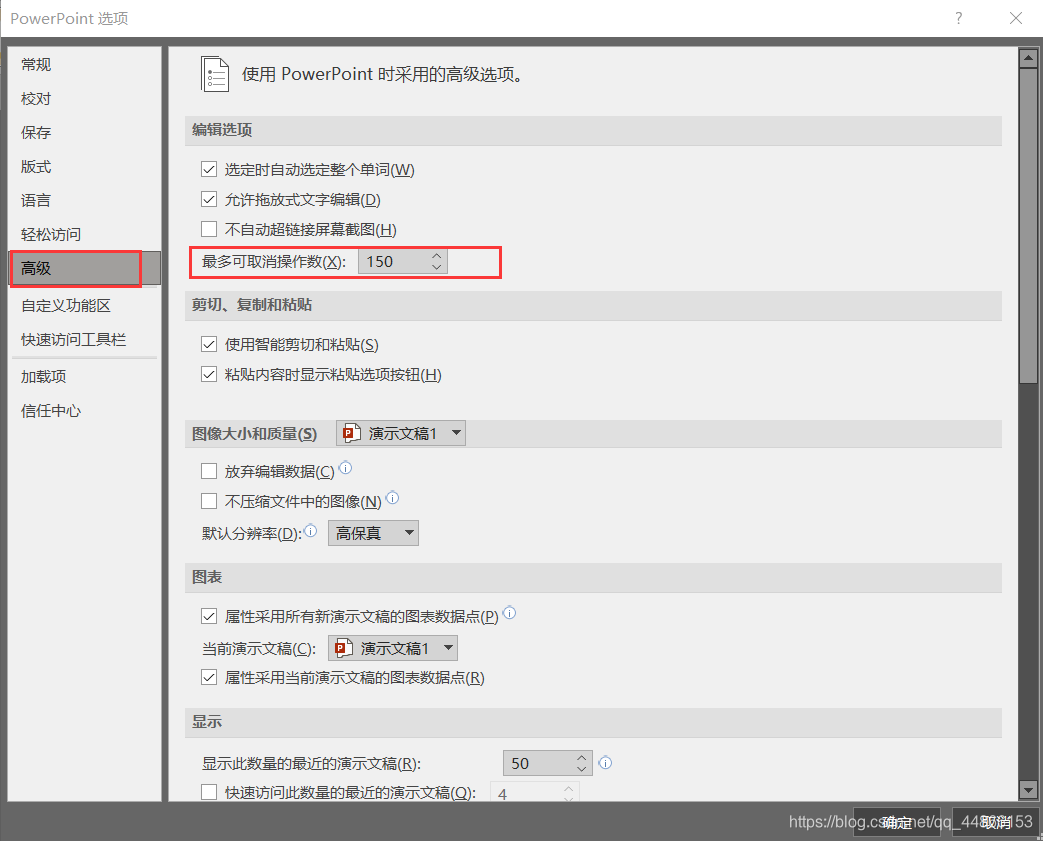Screen dimensions: 1043x841
Task: Open 自定义功能区 options category
Action: click(x=84, y=305)
